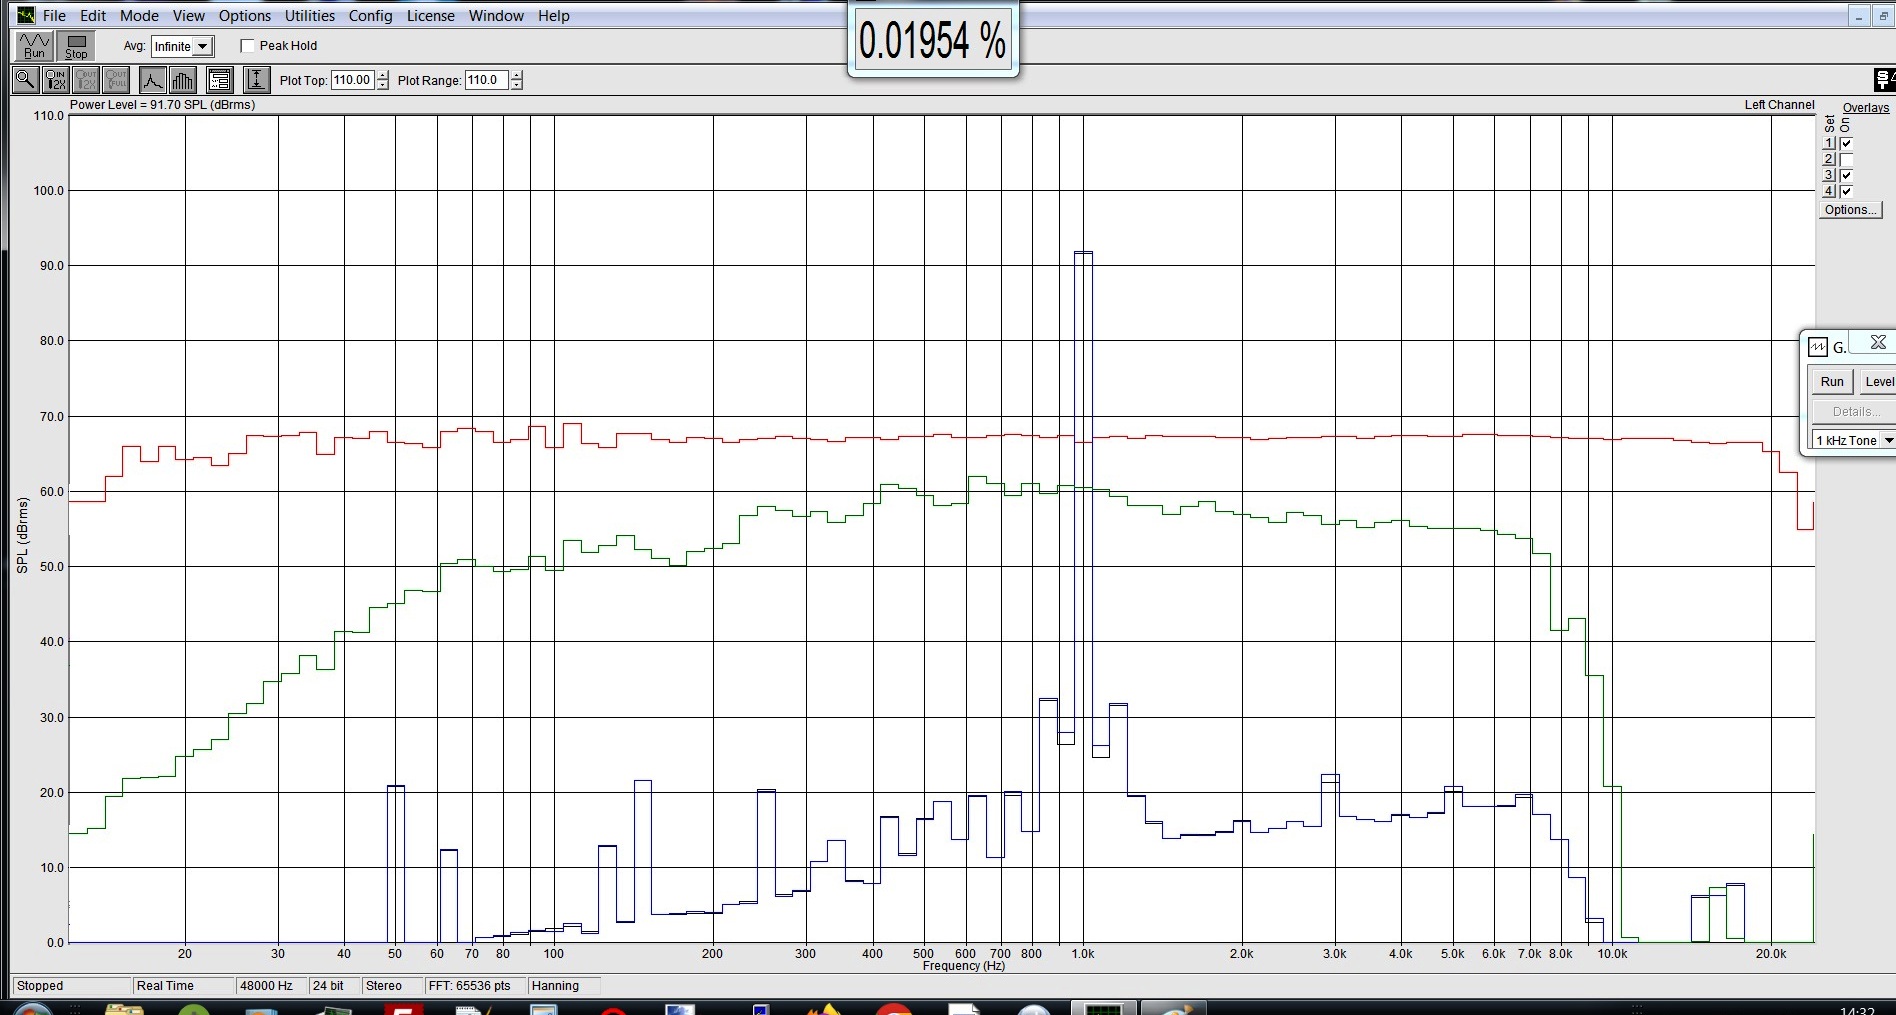Switch to narrowband line spectrum view
The width and height of the screenshot is (1896, 1015).
(x=152, y=80)
